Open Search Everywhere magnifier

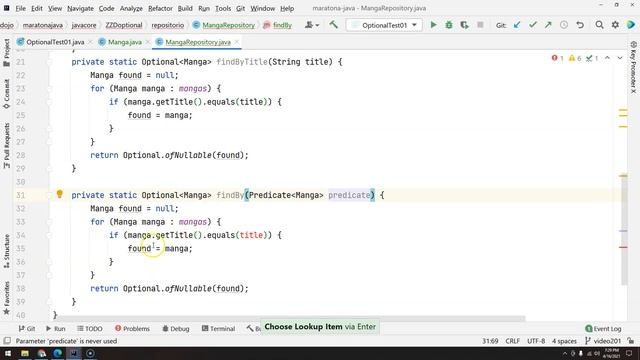point(599,25)
